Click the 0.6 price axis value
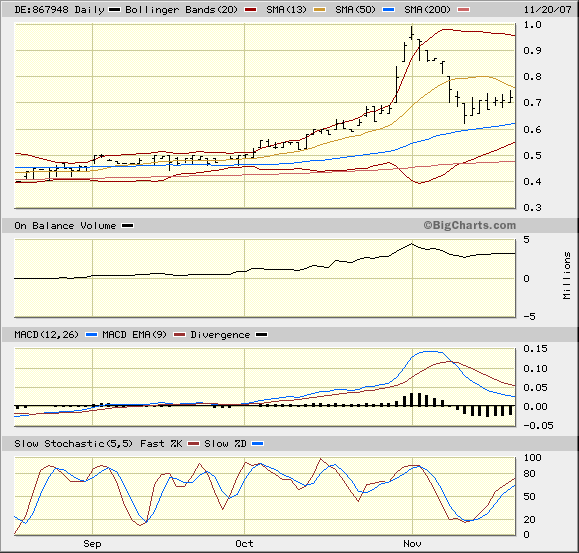Viewport: 579px width, 553px height. tap(532, 130)
